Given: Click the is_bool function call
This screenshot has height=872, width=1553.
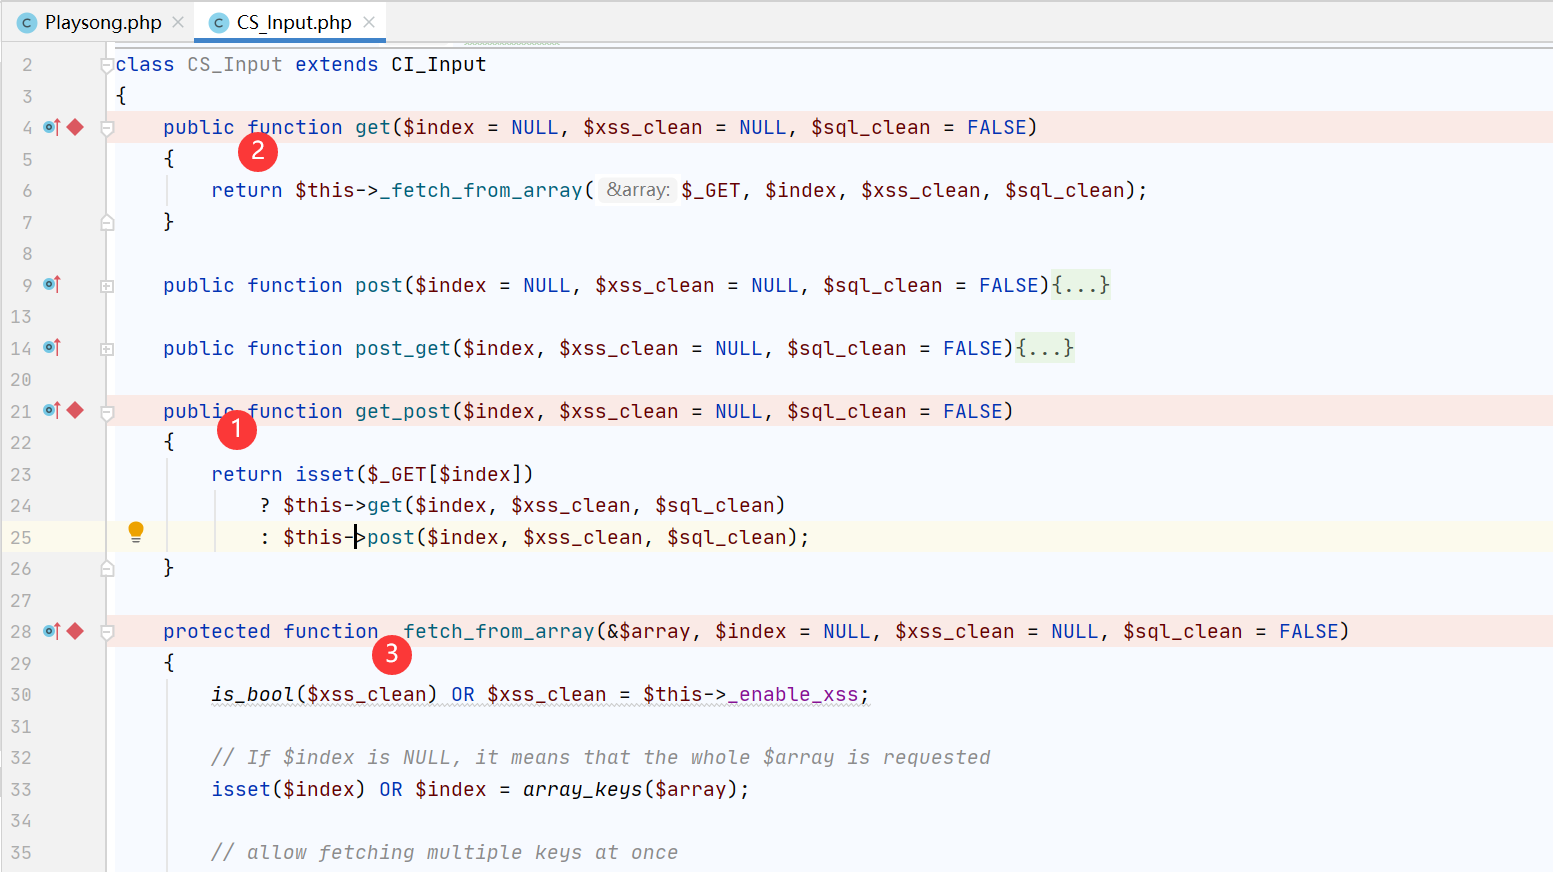Looking at the screenshot, I should pyautogui.click(x=253, y=694).
